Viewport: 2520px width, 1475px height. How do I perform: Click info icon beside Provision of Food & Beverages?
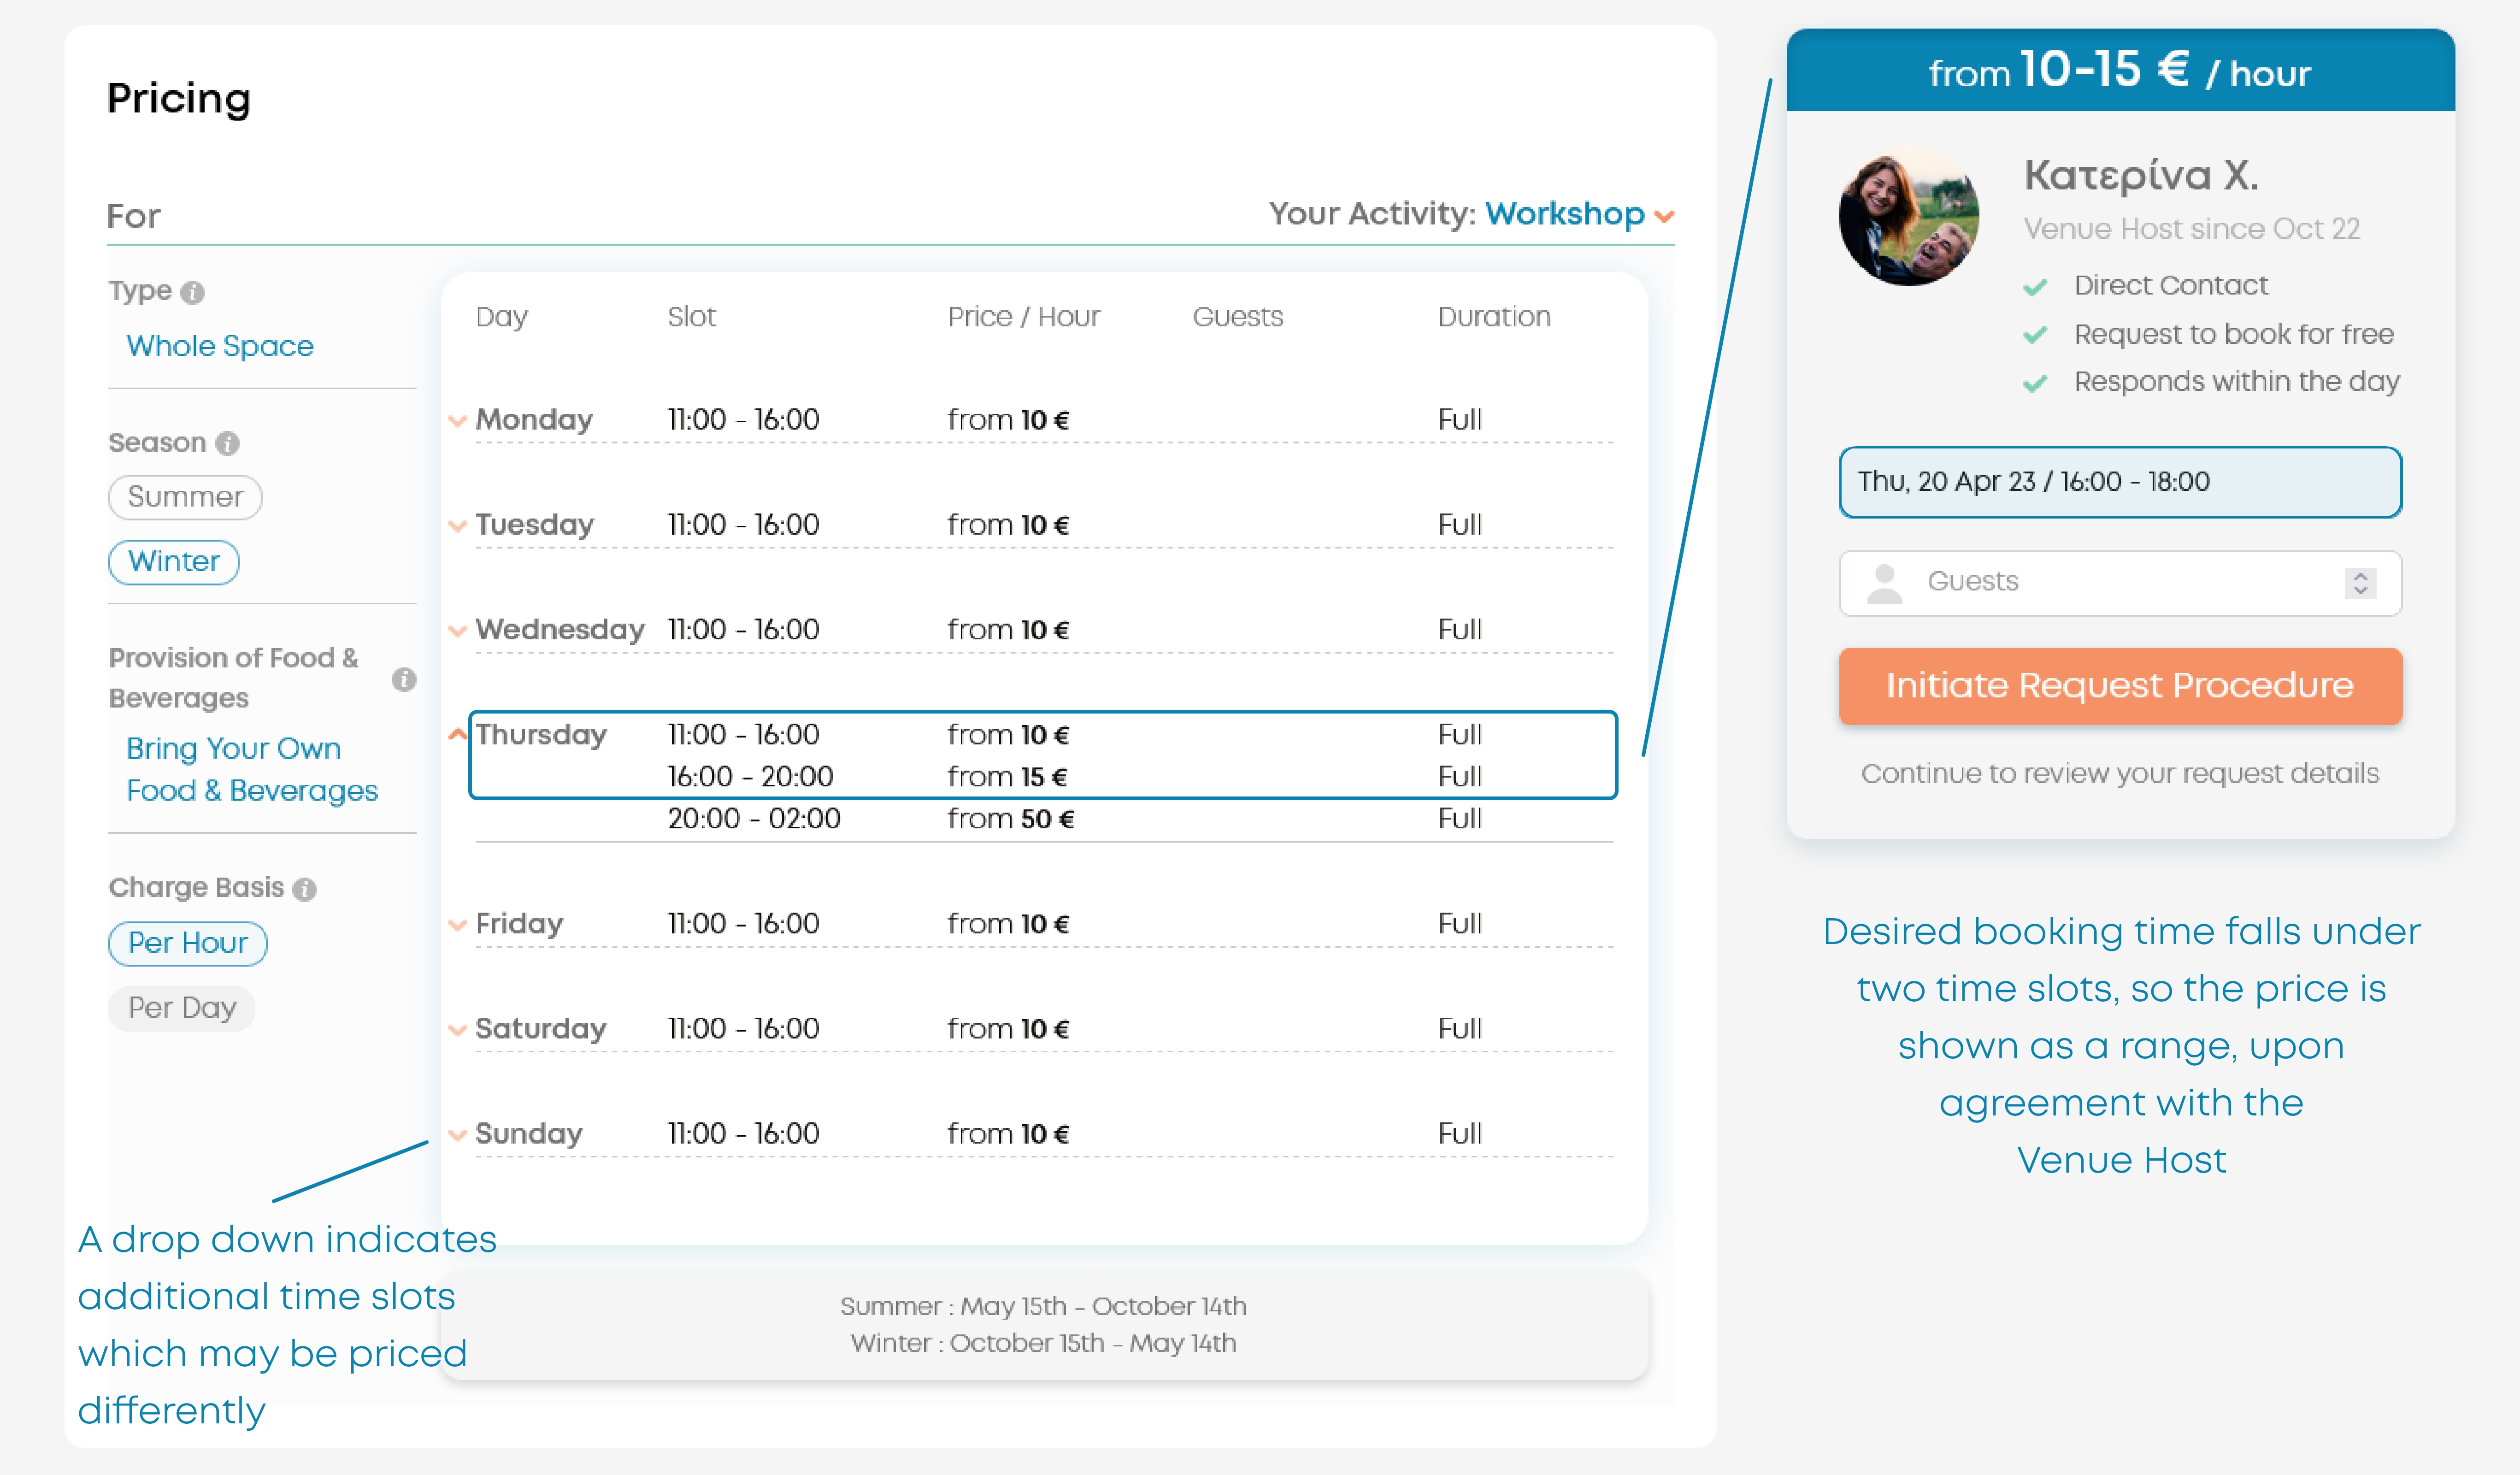click(404, 679)
